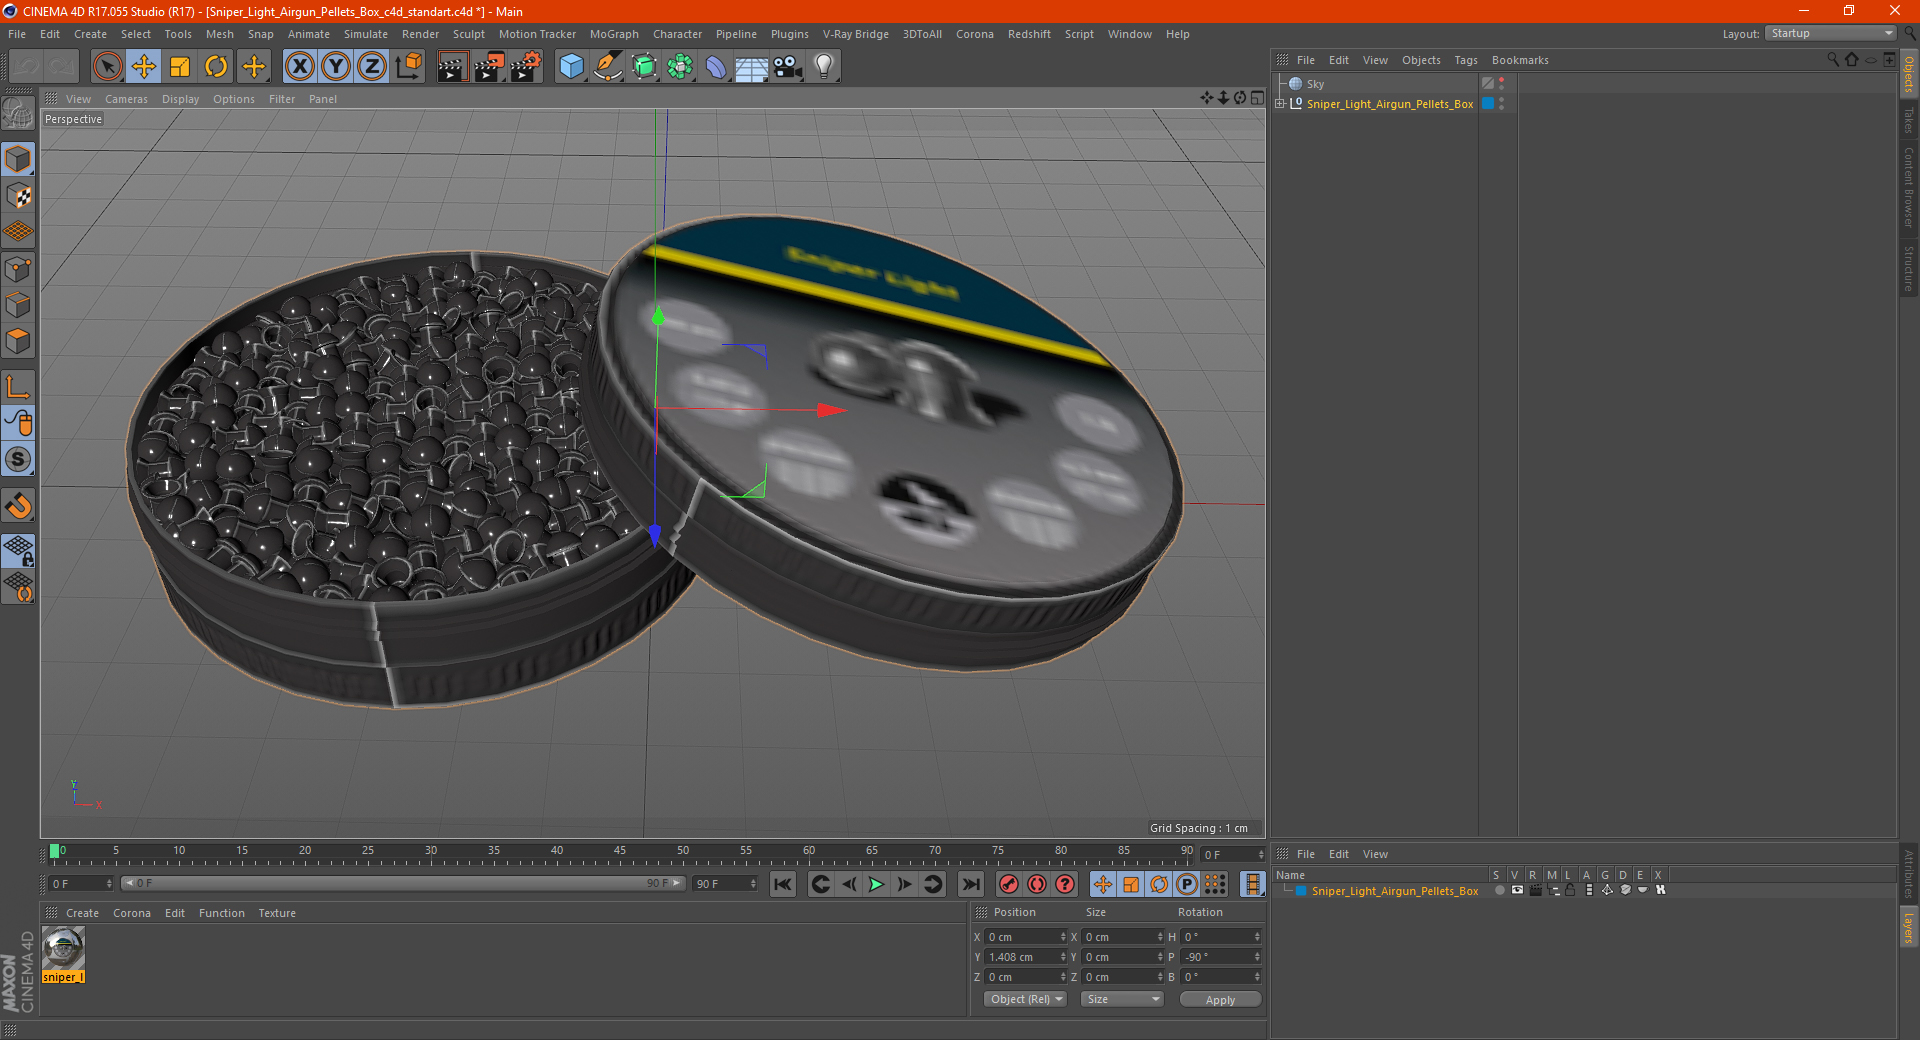
Task: Enable Snap with magnet icon
Action: pyautogui.click(x=18, y=506)
